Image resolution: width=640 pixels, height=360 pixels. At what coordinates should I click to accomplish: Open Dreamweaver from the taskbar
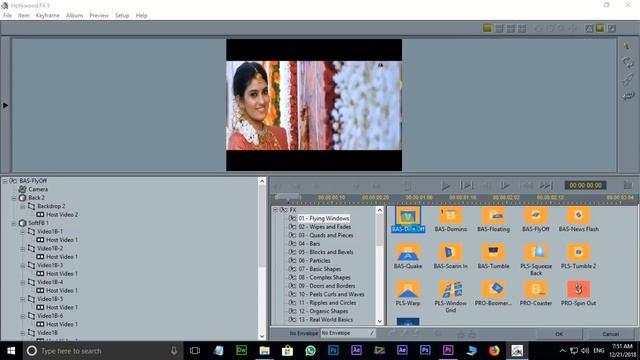point(242,351)
